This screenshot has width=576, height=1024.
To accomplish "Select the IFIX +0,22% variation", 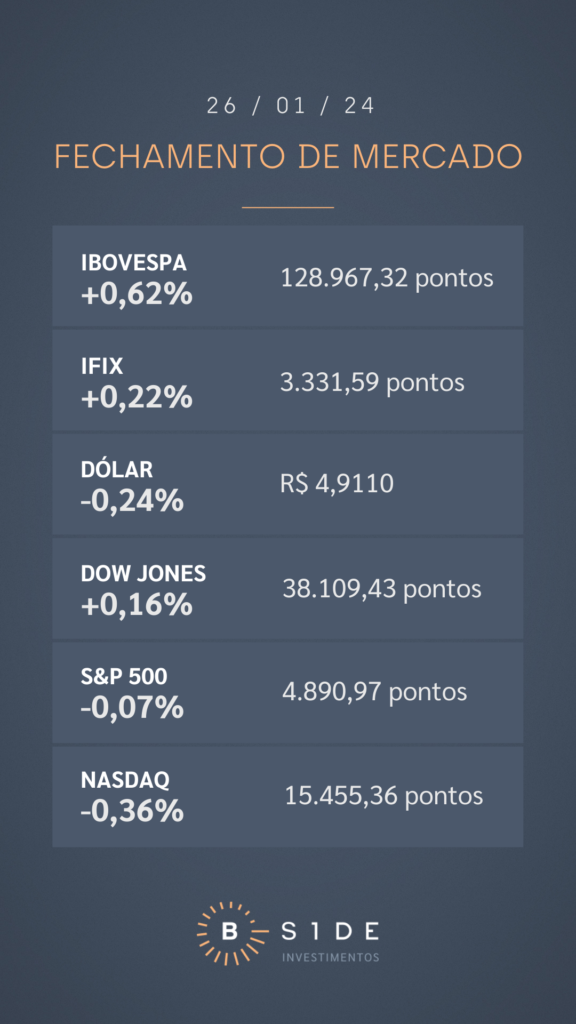I will [136, 398].
